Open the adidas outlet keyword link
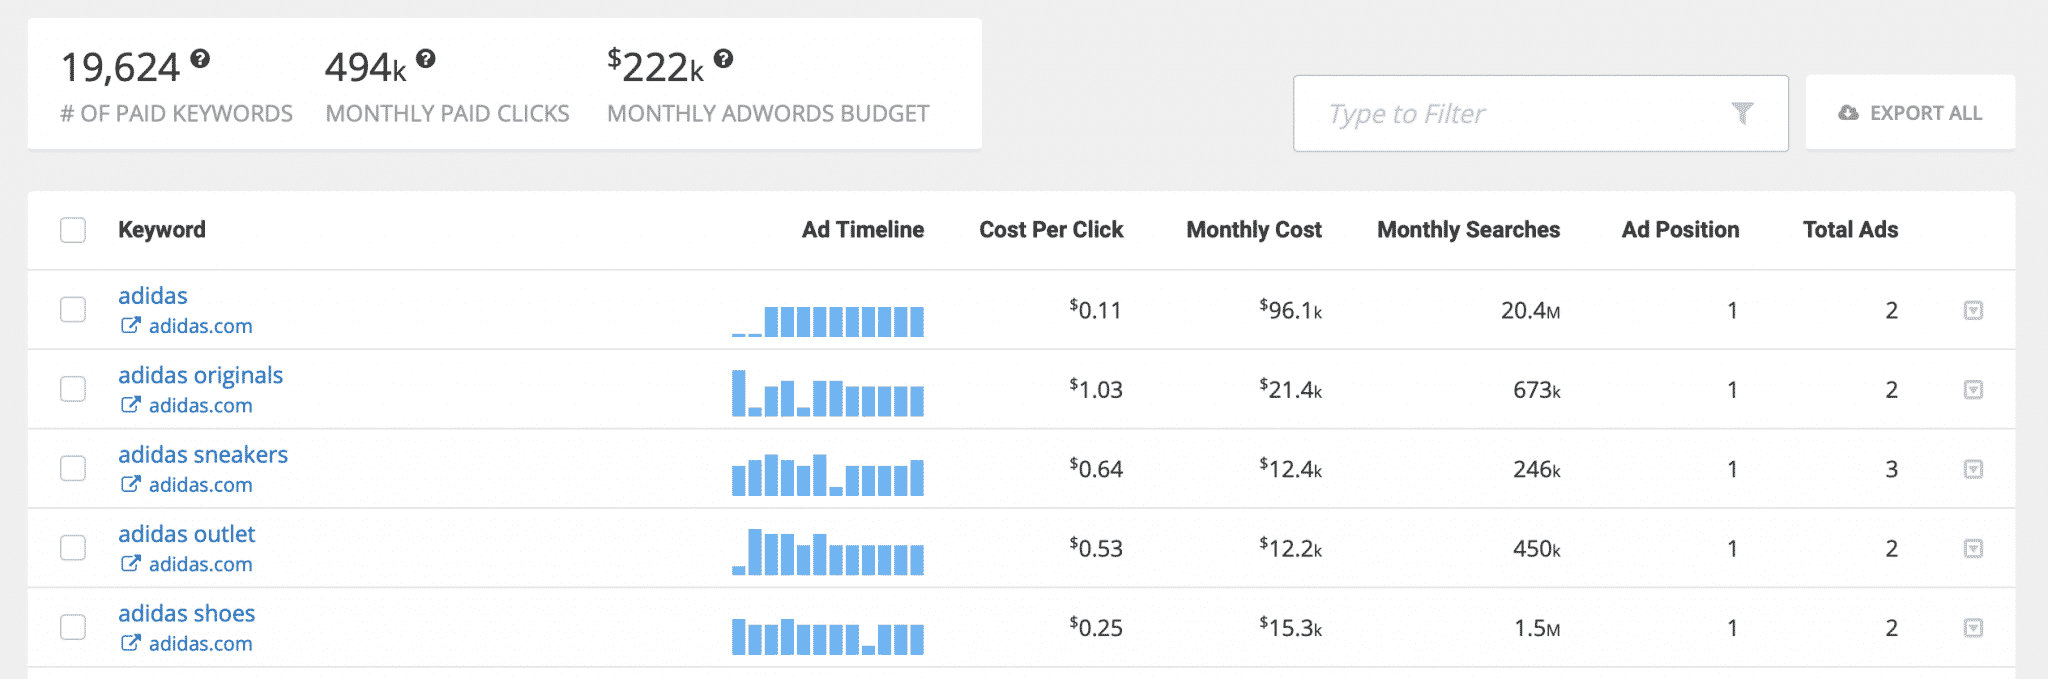 pos(187,534)
